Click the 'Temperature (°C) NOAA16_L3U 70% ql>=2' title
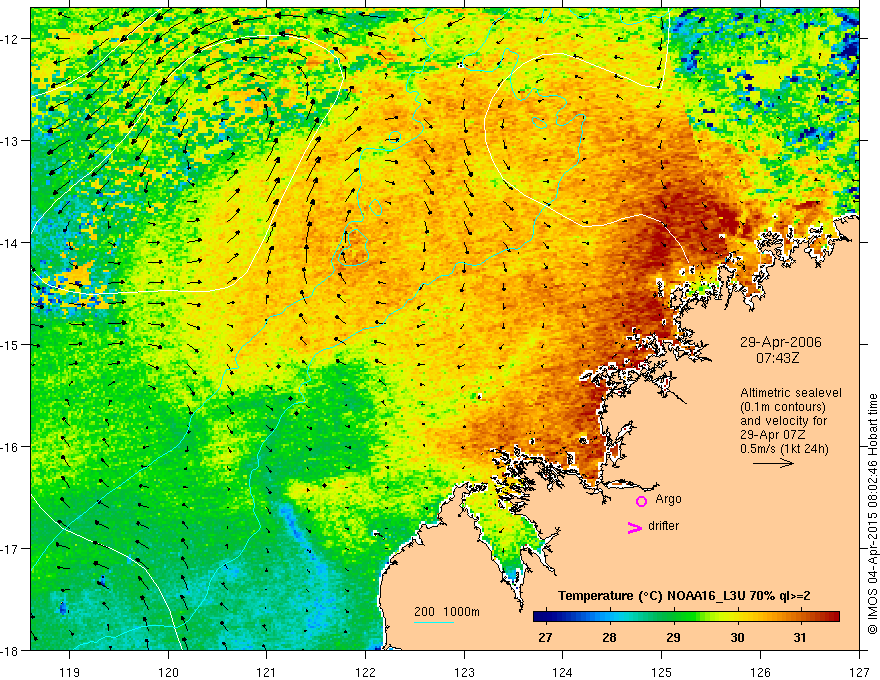880x680 pixels. pyautogui.click(x=684, y=596)
